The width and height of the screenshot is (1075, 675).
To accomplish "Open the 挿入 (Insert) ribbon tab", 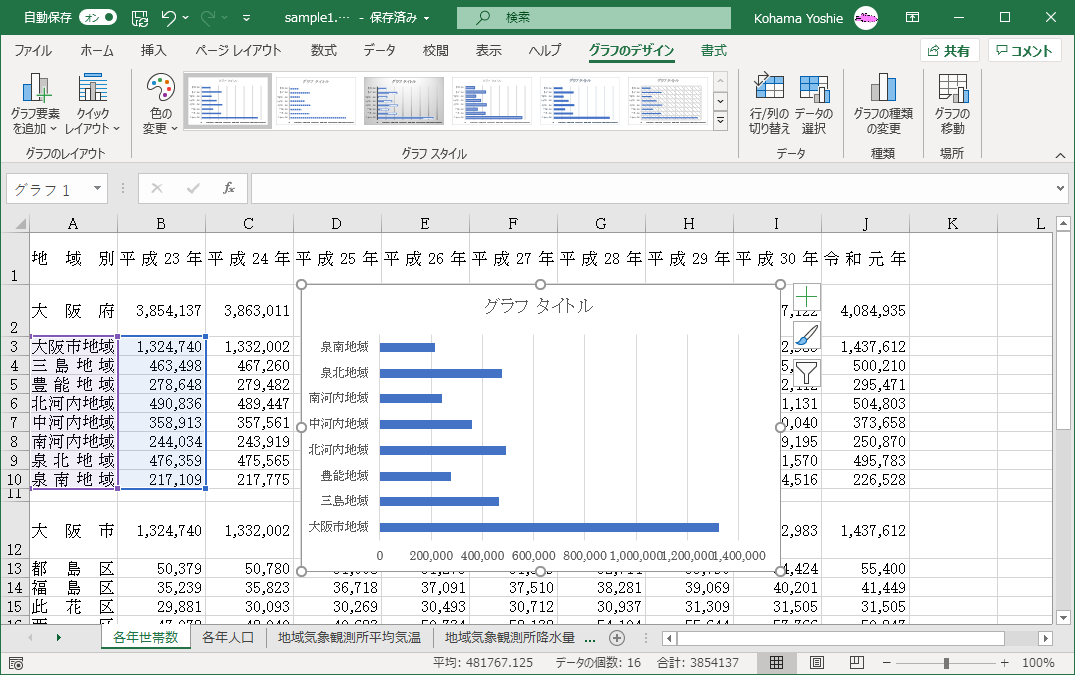I will (x=153, y=51).
